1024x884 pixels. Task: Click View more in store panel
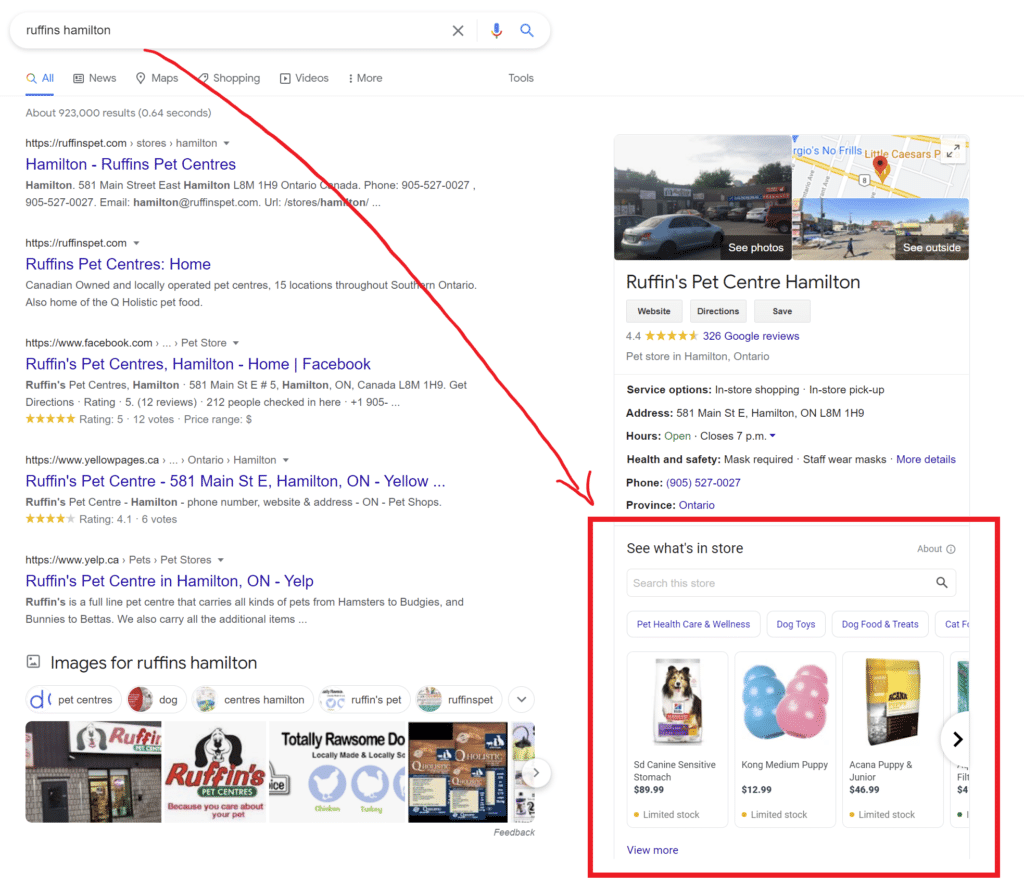(x=652, y=850)
